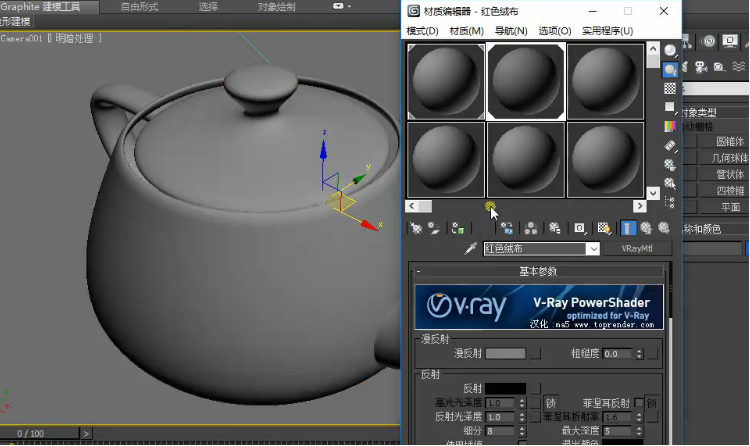Click Cameras category icon in command panel
750x446 pixels.
[701, 67]
